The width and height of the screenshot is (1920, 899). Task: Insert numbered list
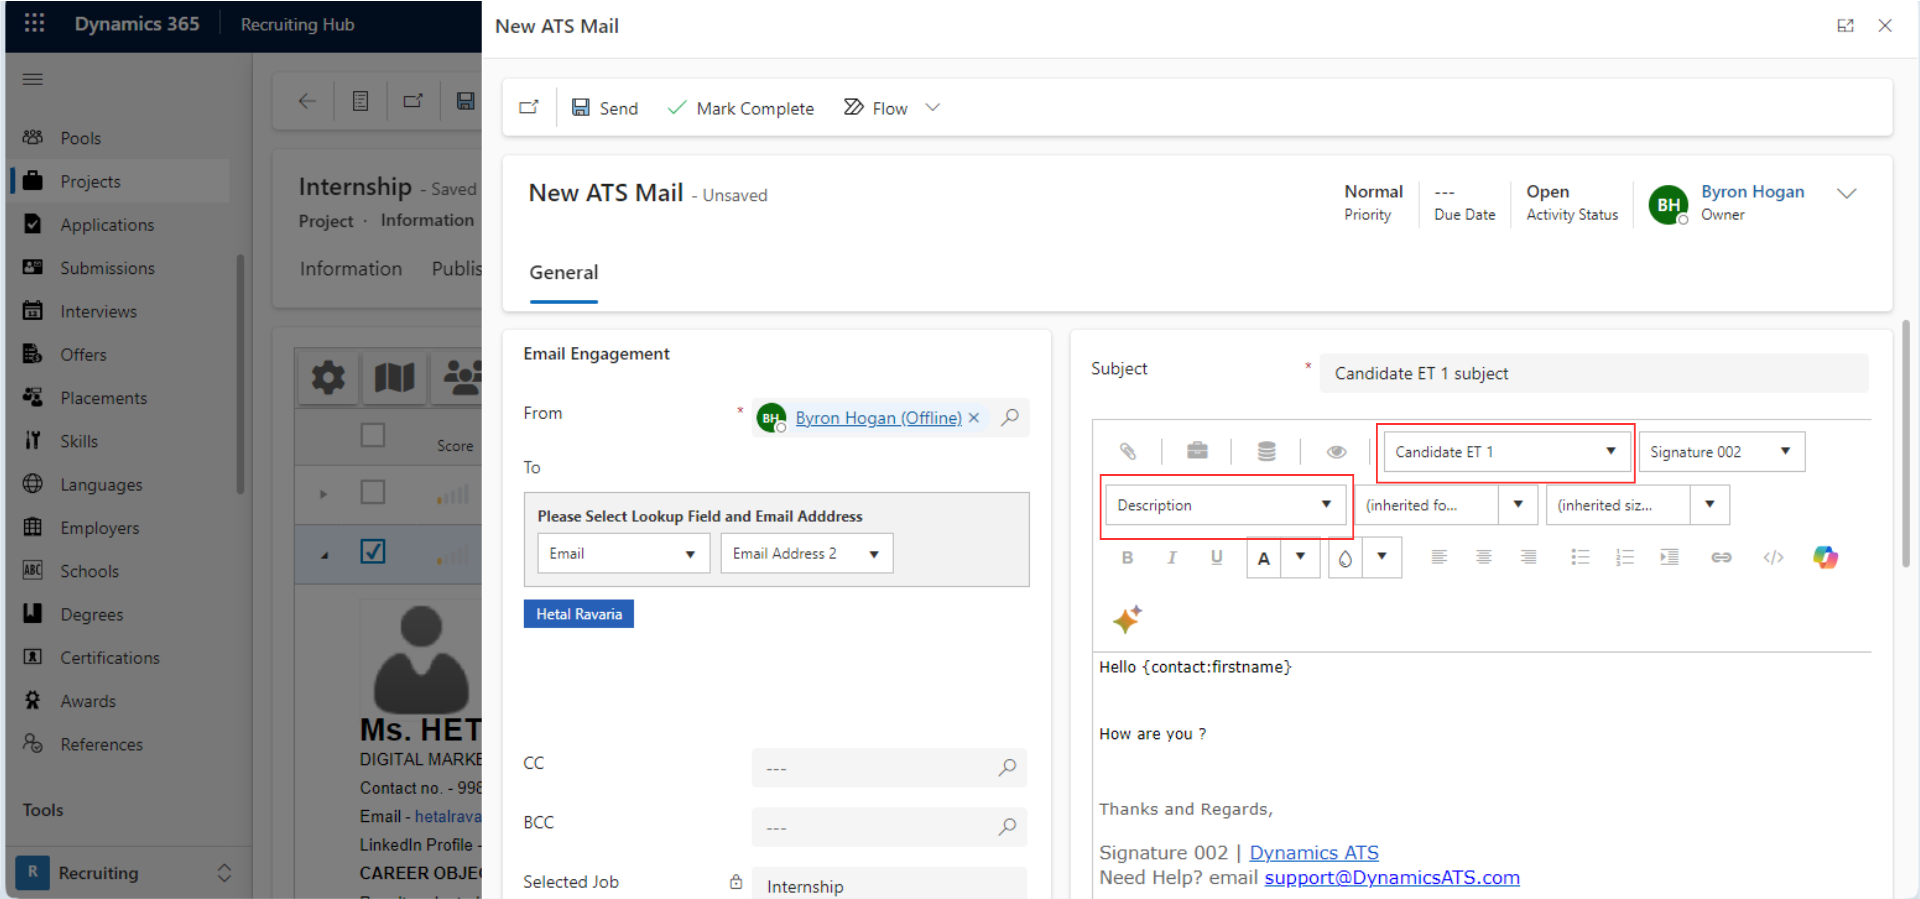(x=1624, y=557)
